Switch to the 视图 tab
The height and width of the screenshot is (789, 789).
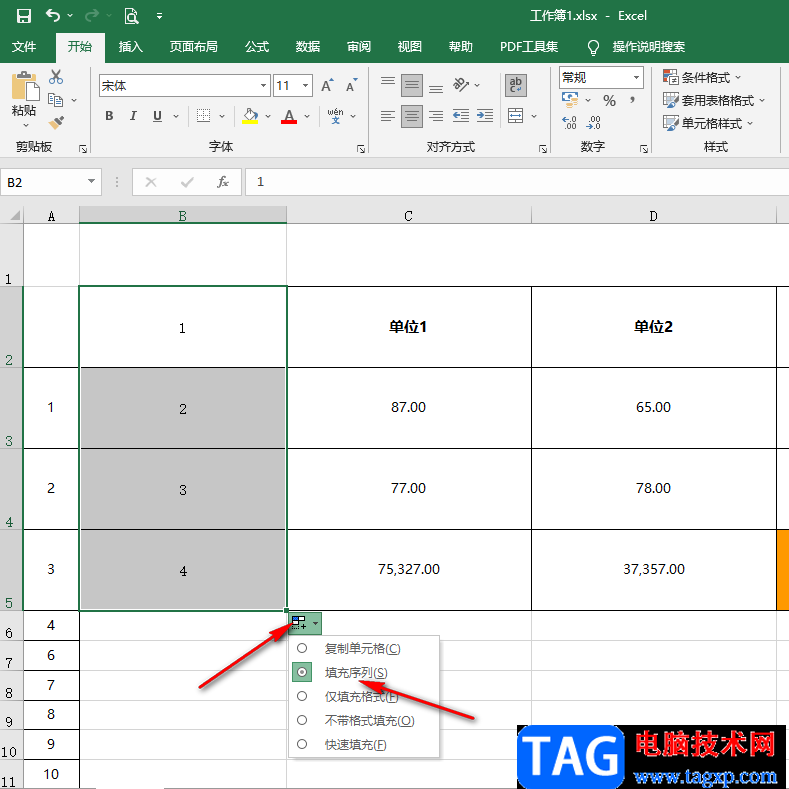click(x=410, y=47)
